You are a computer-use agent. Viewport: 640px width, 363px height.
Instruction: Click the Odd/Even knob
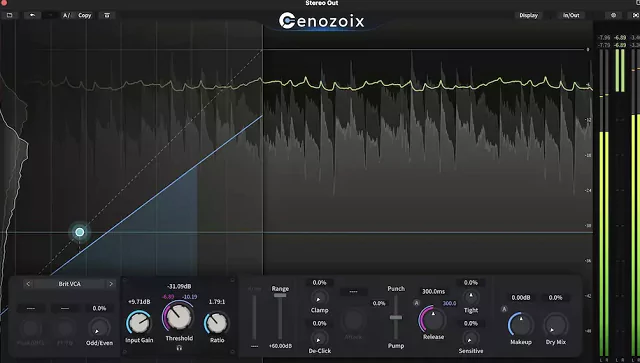(x=99, y=327)
